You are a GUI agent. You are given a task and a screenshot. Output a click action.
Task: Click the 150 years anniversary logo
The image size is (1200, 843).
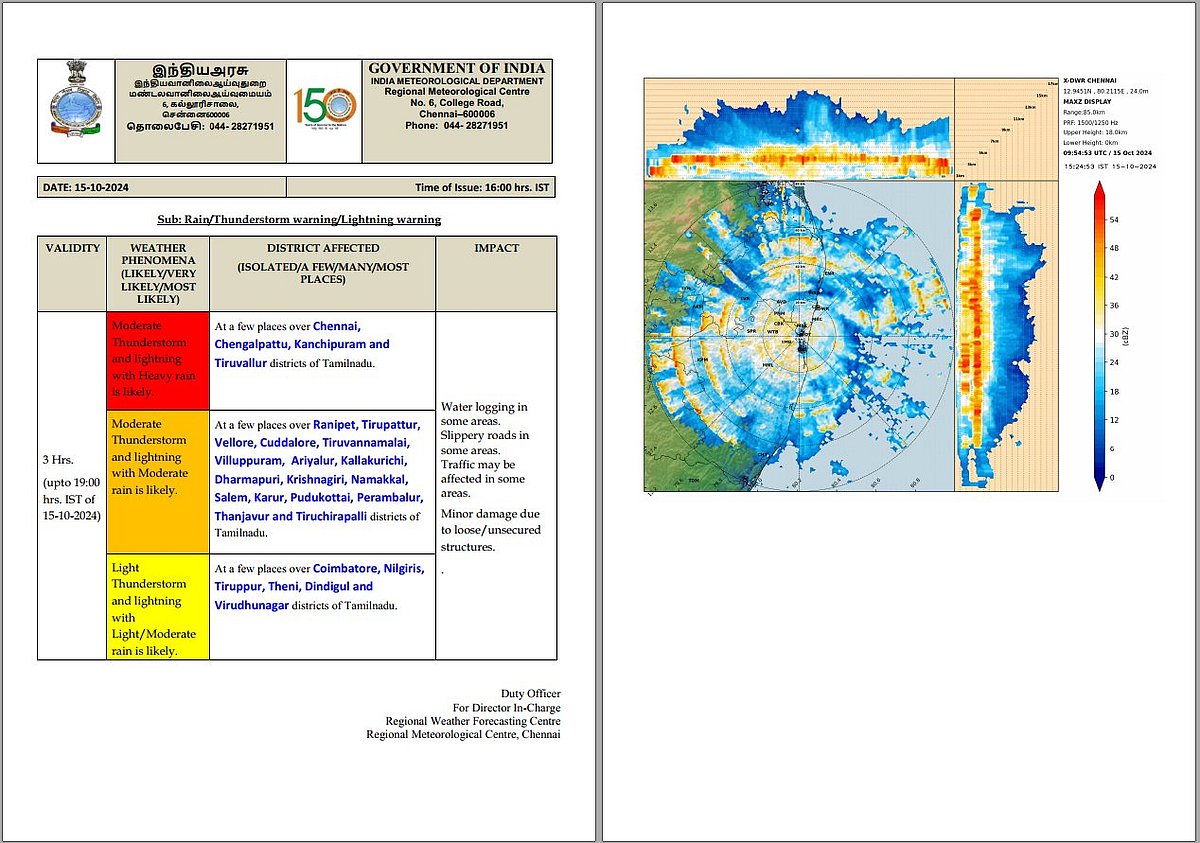(324, 110)
